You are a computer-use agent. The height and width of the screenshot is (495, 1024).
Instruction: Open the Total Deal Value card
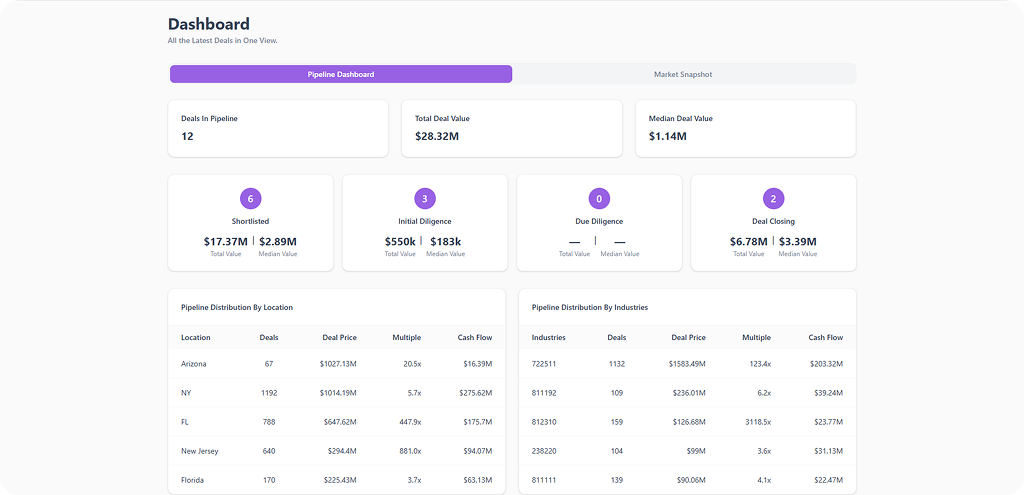pyautogui.click(x=511, y=128)
